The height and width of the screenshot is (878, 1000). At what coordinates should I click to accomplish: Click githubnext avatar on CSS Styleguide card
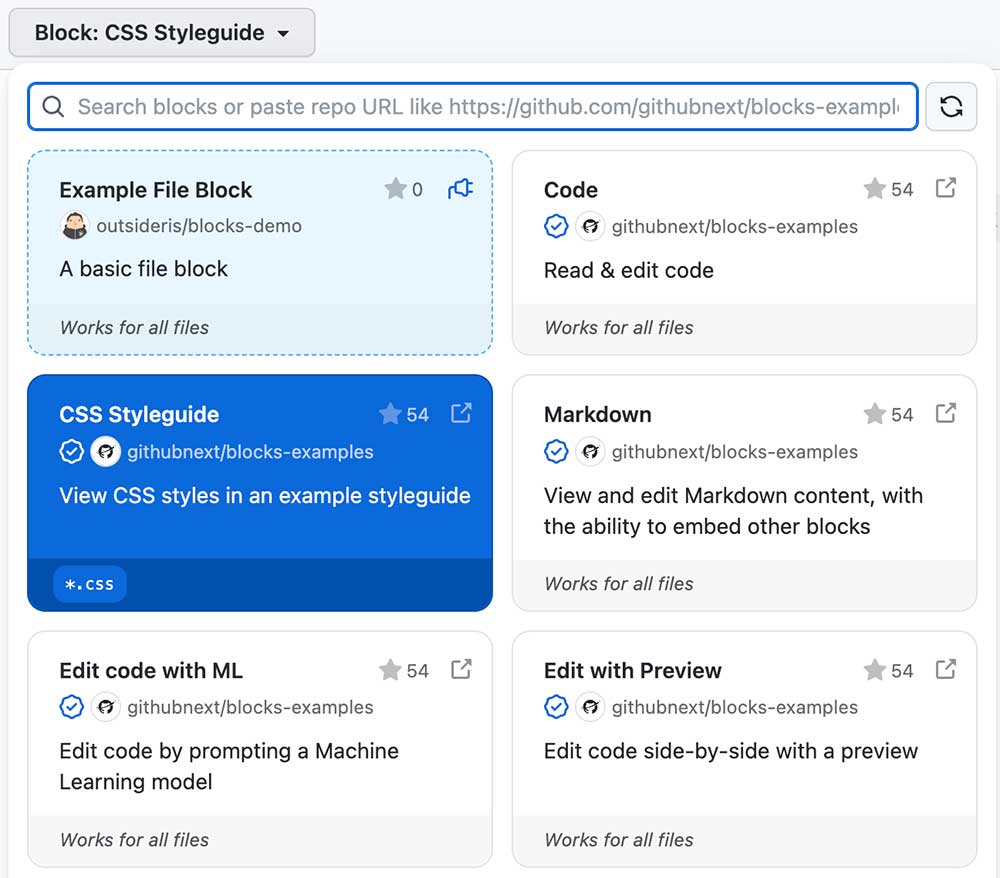click(106, 451)
